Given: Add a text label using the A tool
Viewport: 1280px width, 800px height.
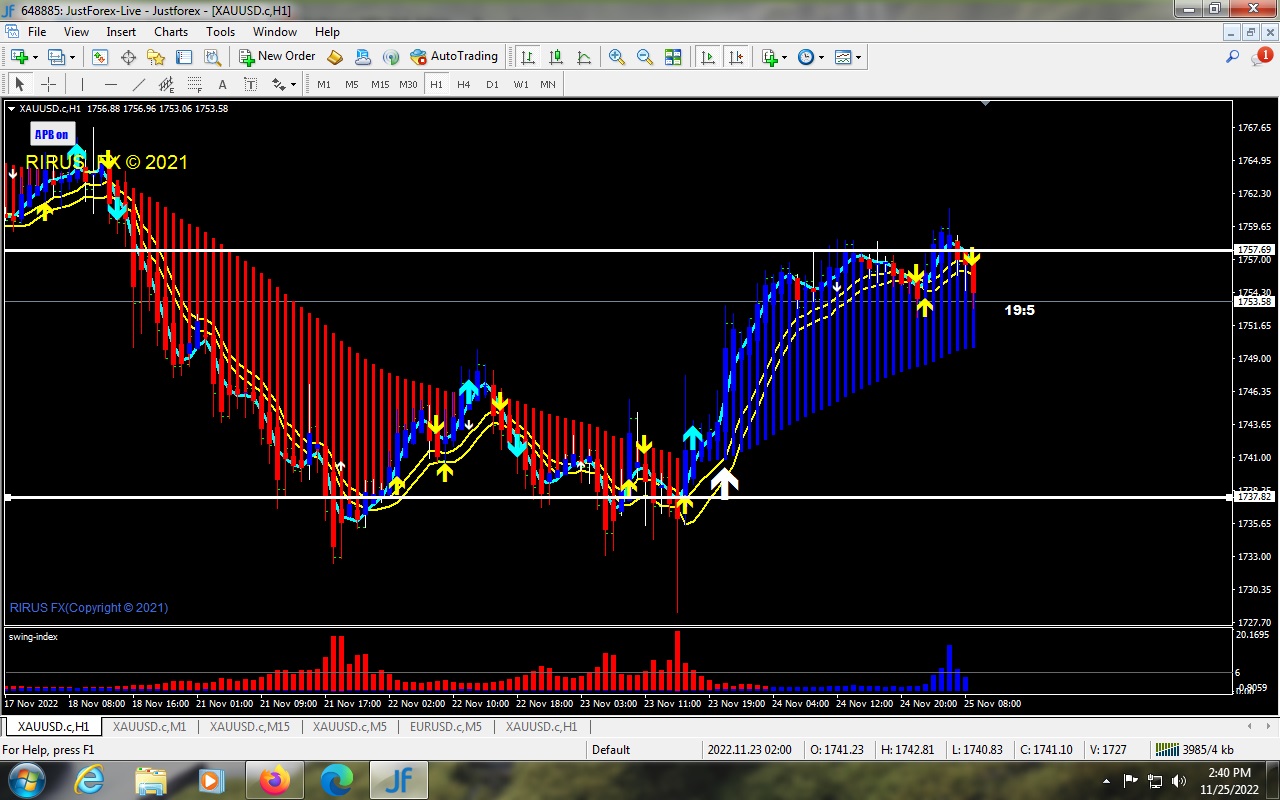Looking at the screenshot, I should click(222, 84).
